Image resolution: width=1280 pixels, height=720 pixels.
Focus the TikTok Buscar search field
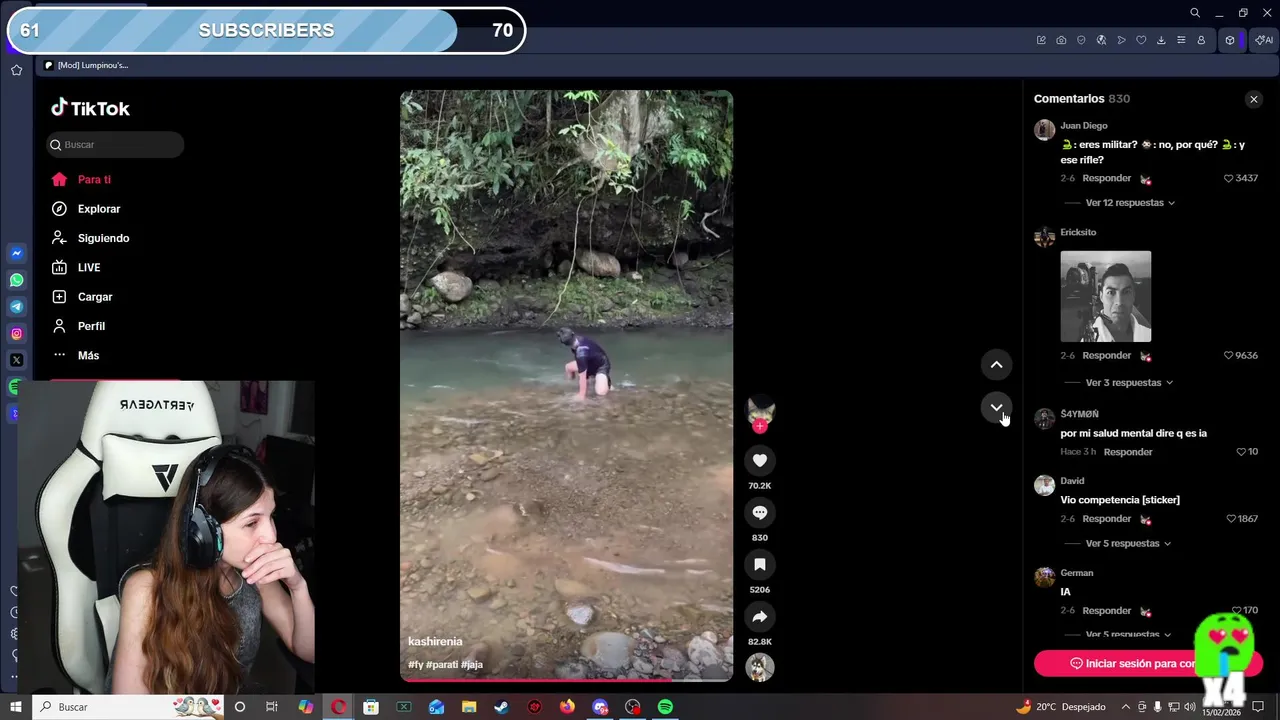tap(115, 145)
